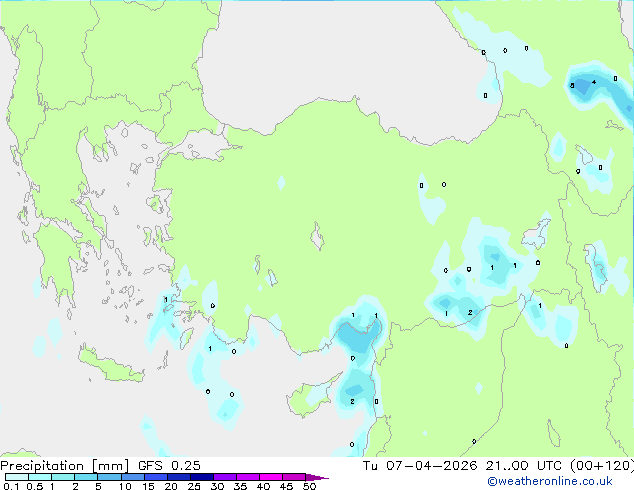Click legend swatch between 20 and 25
Screen dimensions: 634x490
point(179,477)
